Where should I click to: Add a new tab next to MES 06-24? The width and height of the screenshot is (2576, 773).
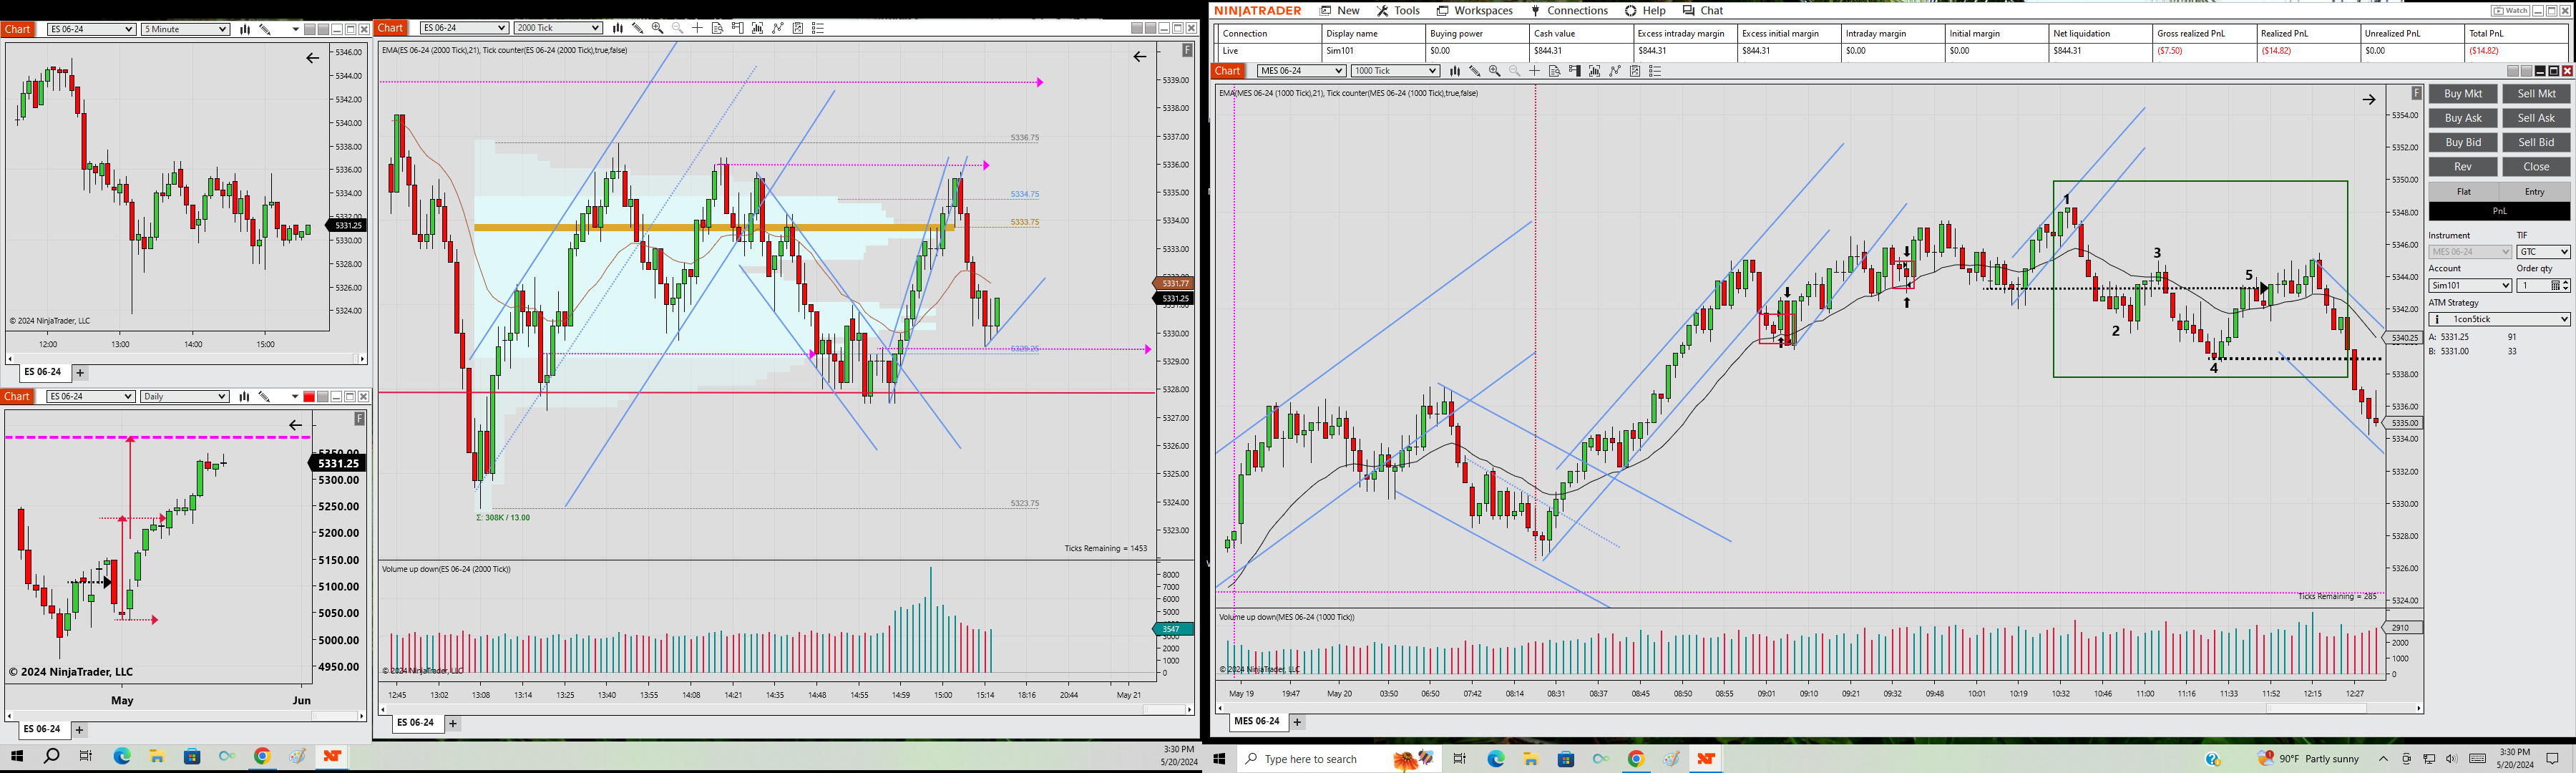click(x=1297, y=722)
